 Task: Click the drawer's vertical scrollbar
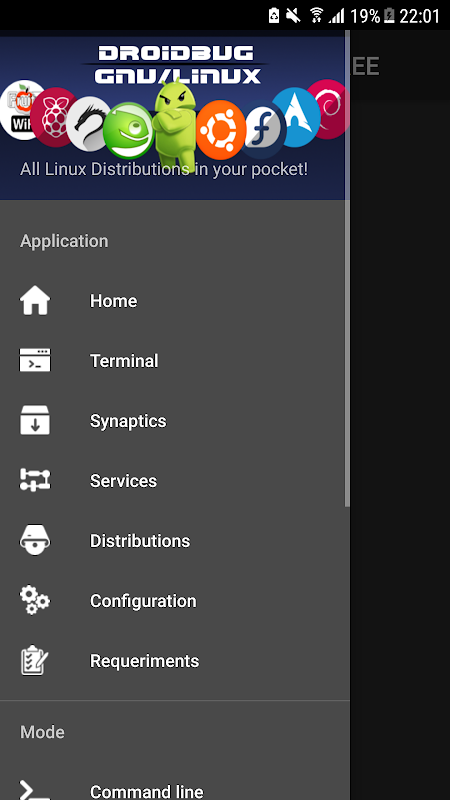click(x=347, y=268)
